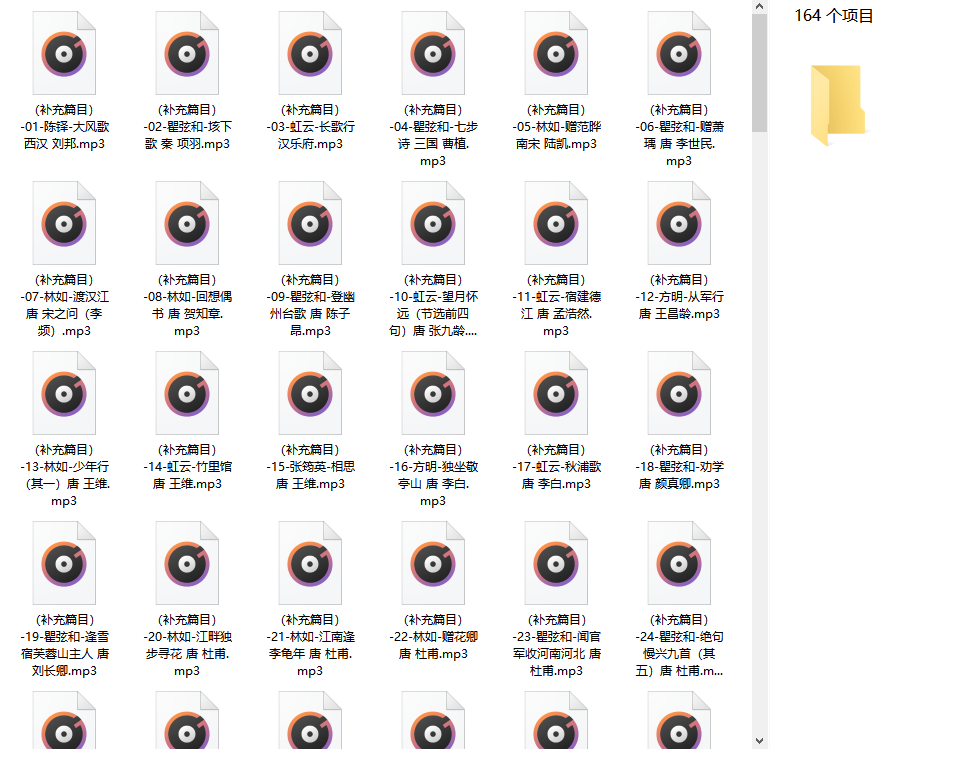Click filename text '-05-林如-赠范晔 南宋 陆凯.mp3'

(x=557, y=135)
